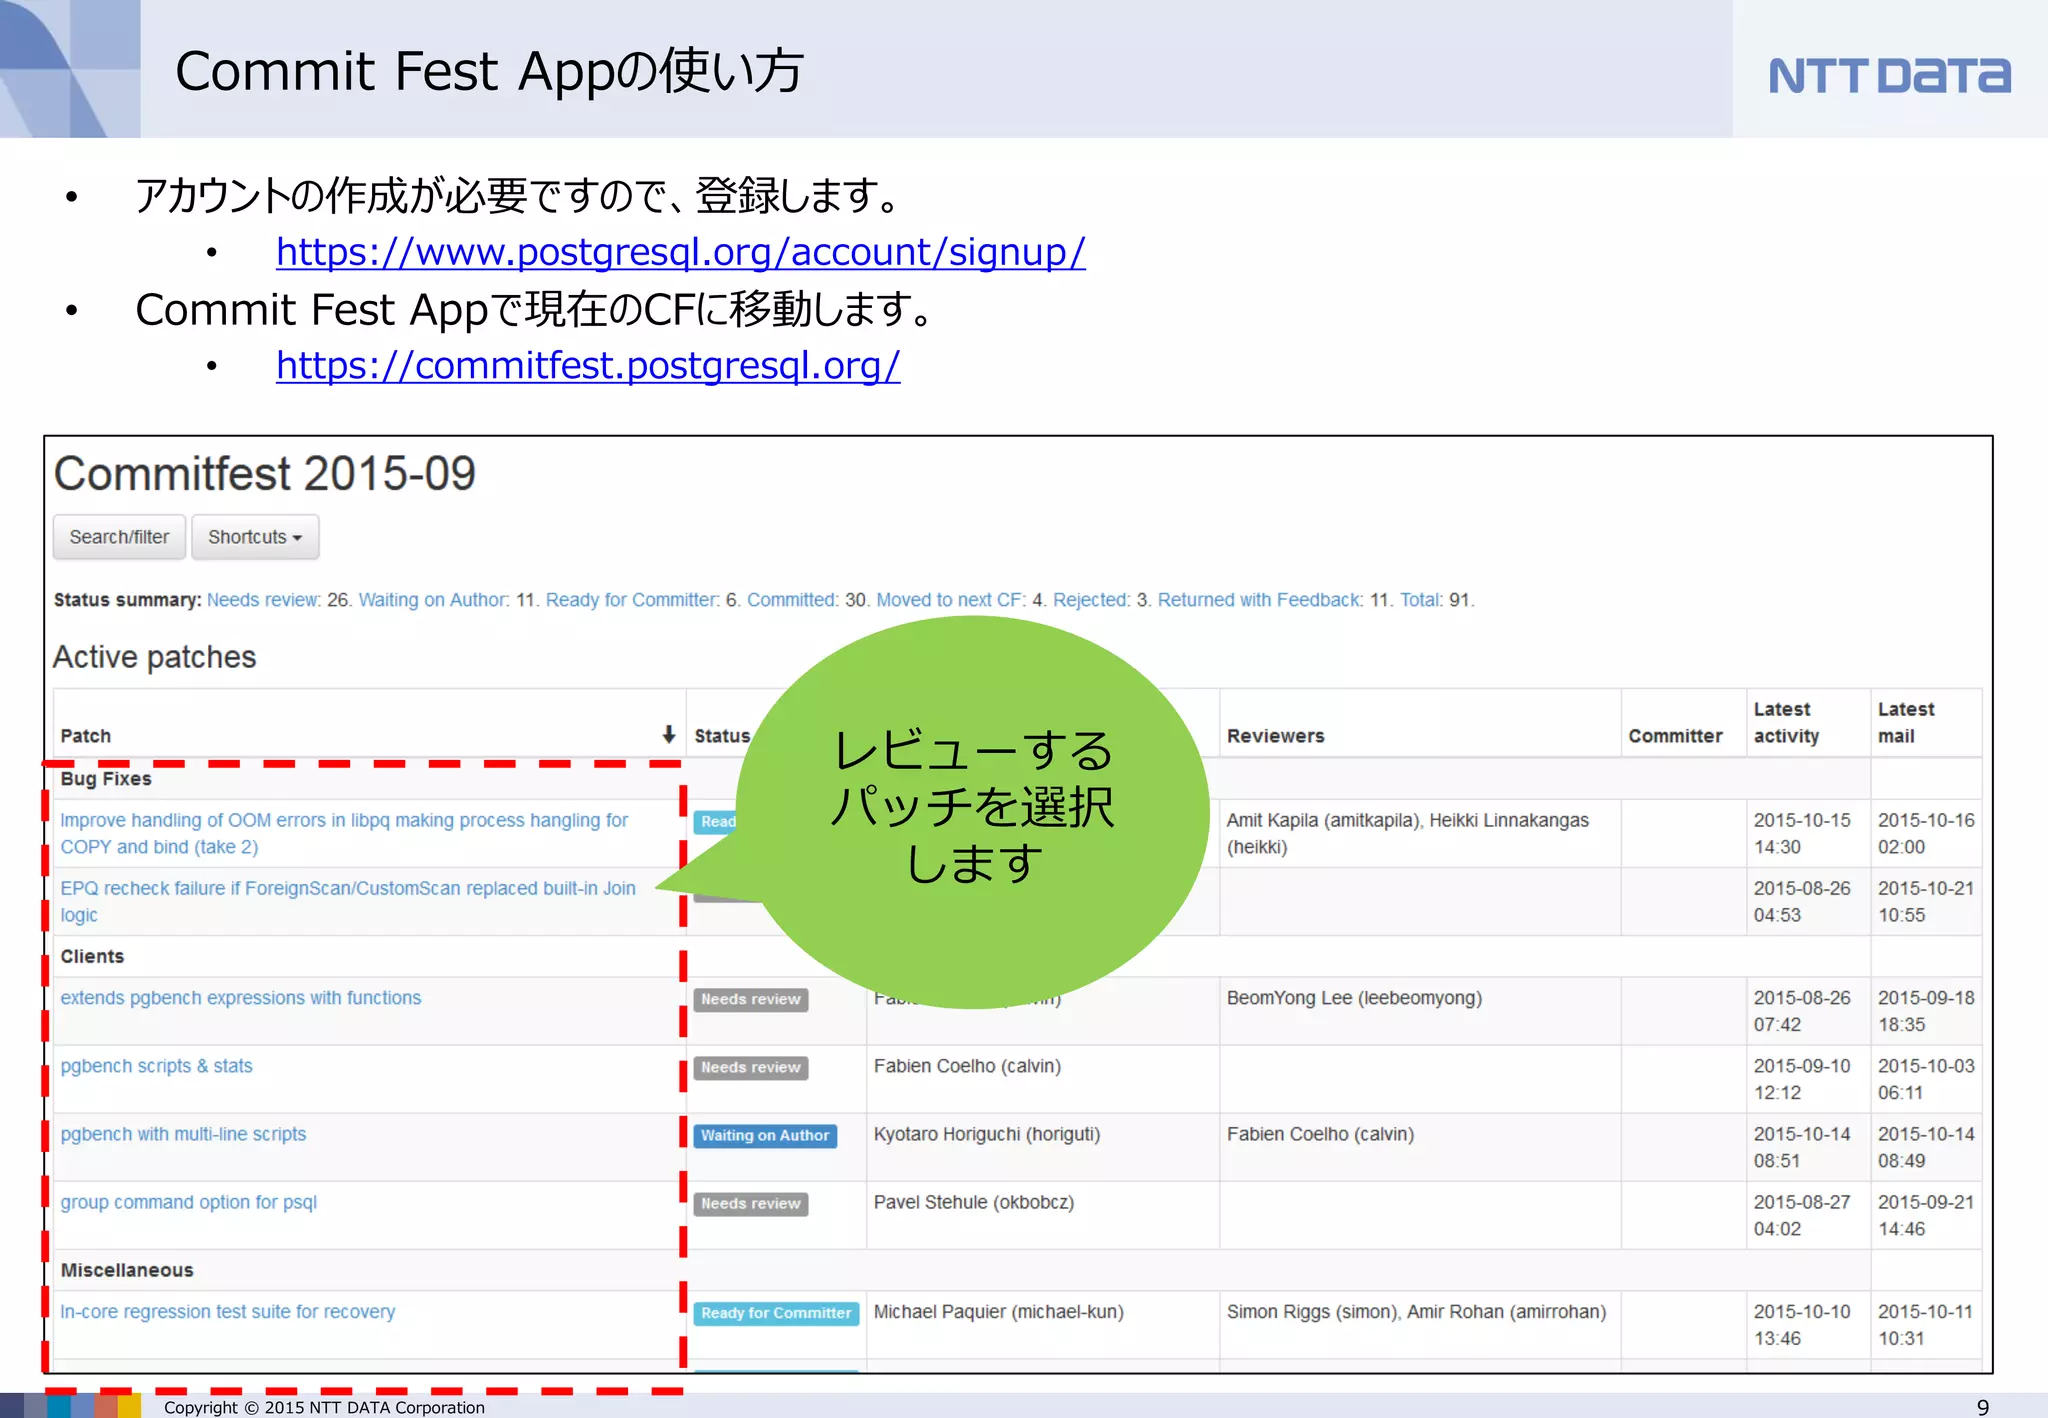2048x1418 pixels.
Task: Click the Clients group heading
Action: pyautogui.click(x=92, y=957)
